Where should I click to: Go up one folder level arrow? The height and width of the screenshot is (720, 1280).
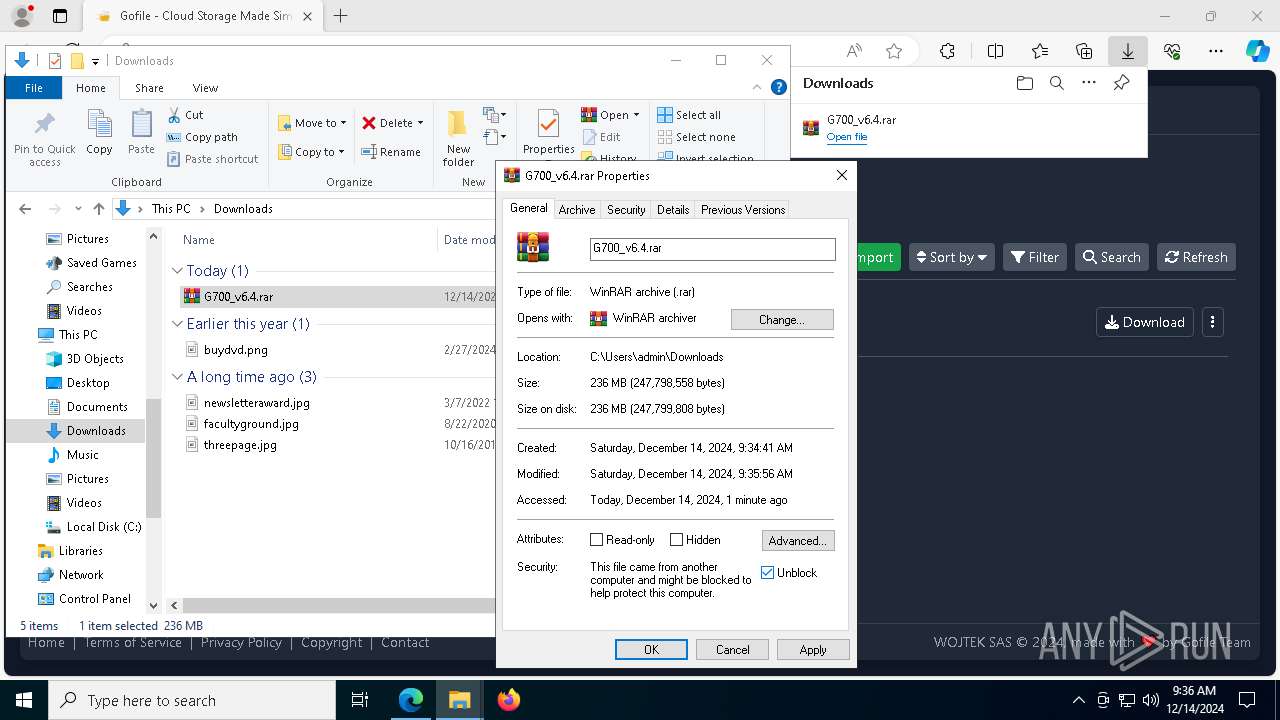click(98, 209)
